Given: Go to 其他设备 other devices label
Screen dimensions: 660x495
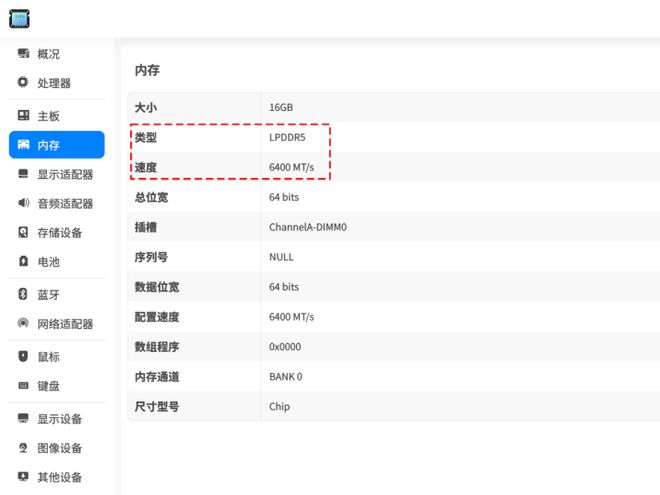Looking at the screenshot, I should [x=59, y=477].
